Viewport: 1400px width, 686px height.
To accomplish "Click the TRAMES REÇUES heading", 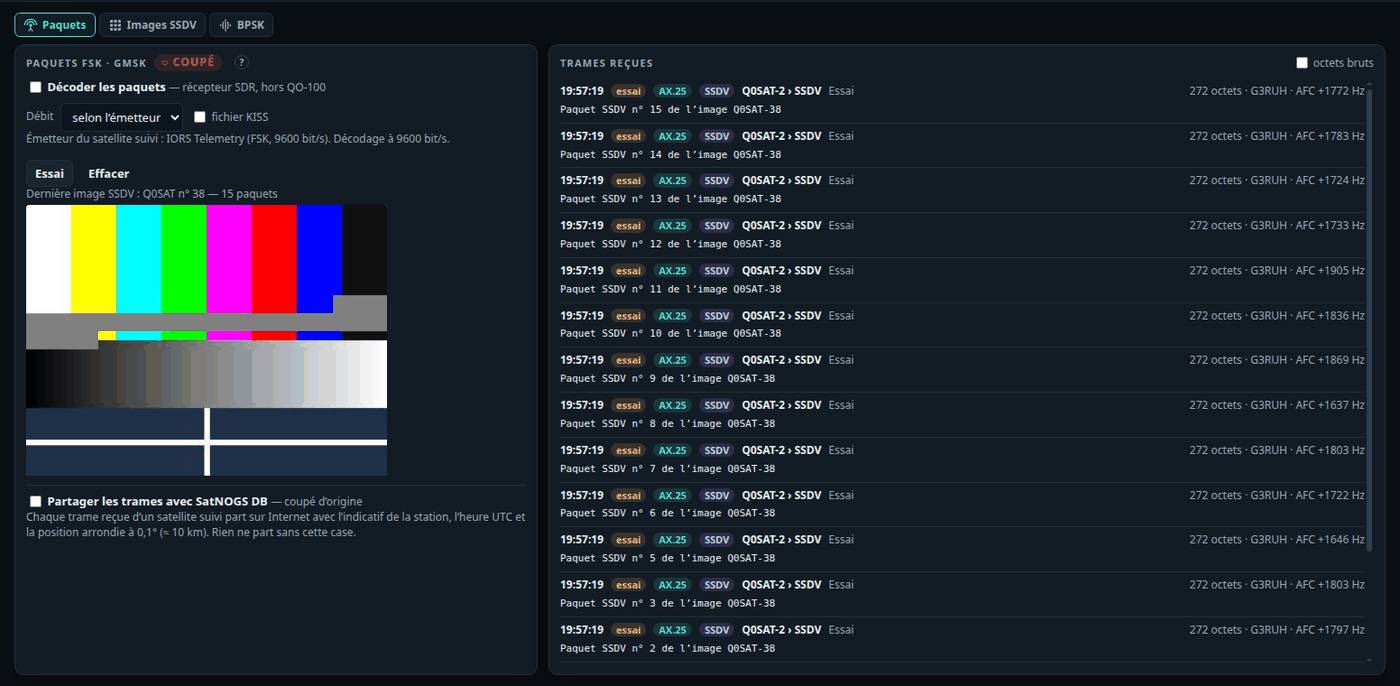I will click(606, 63).
